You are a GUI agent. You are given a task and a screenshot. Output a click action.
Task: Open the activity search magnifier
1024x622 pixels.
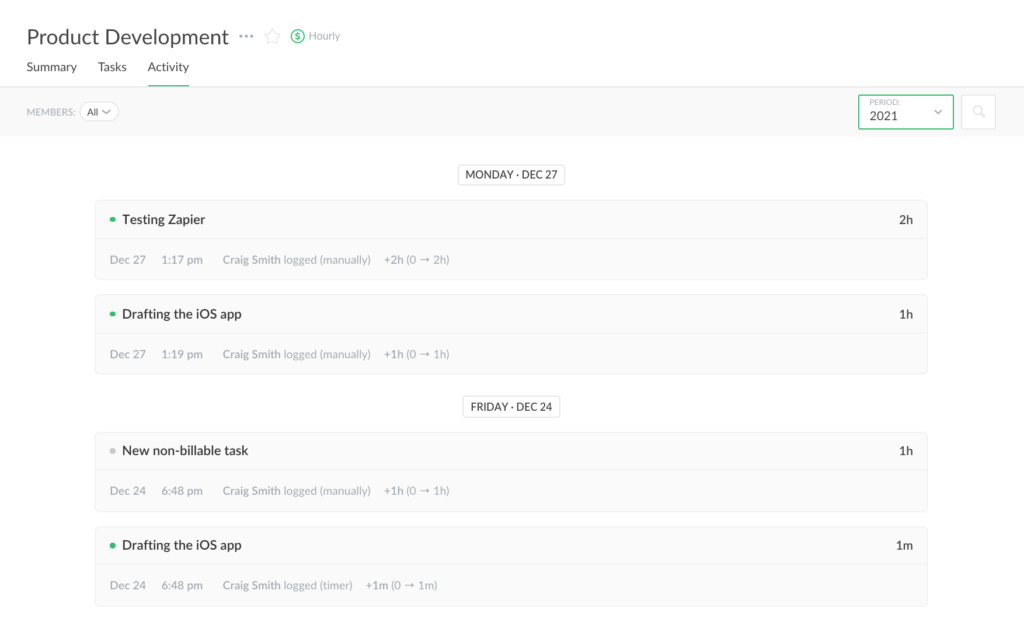tap(978, 112)
